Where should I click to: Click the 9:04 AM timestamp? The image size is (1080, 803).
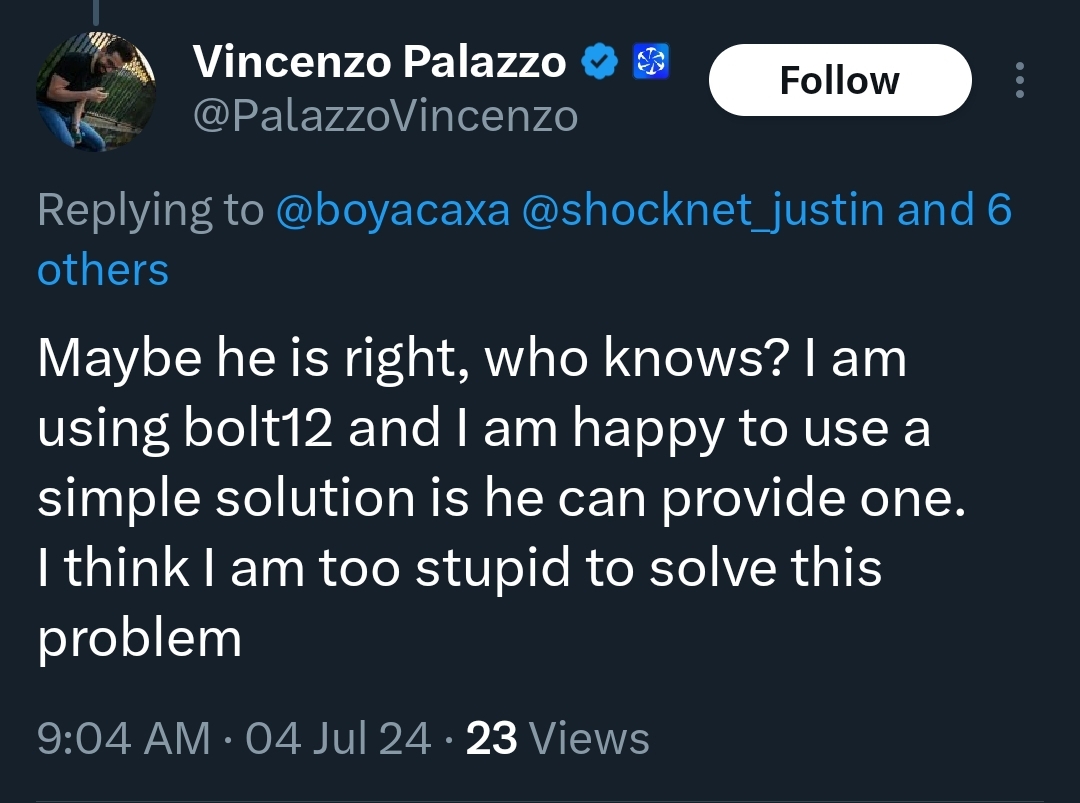[124, 739]
